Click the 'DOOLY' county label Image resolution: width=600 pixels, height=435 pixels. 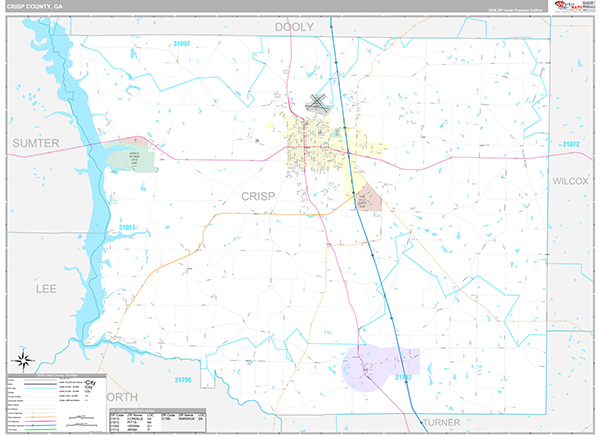[x=294, y=27]
